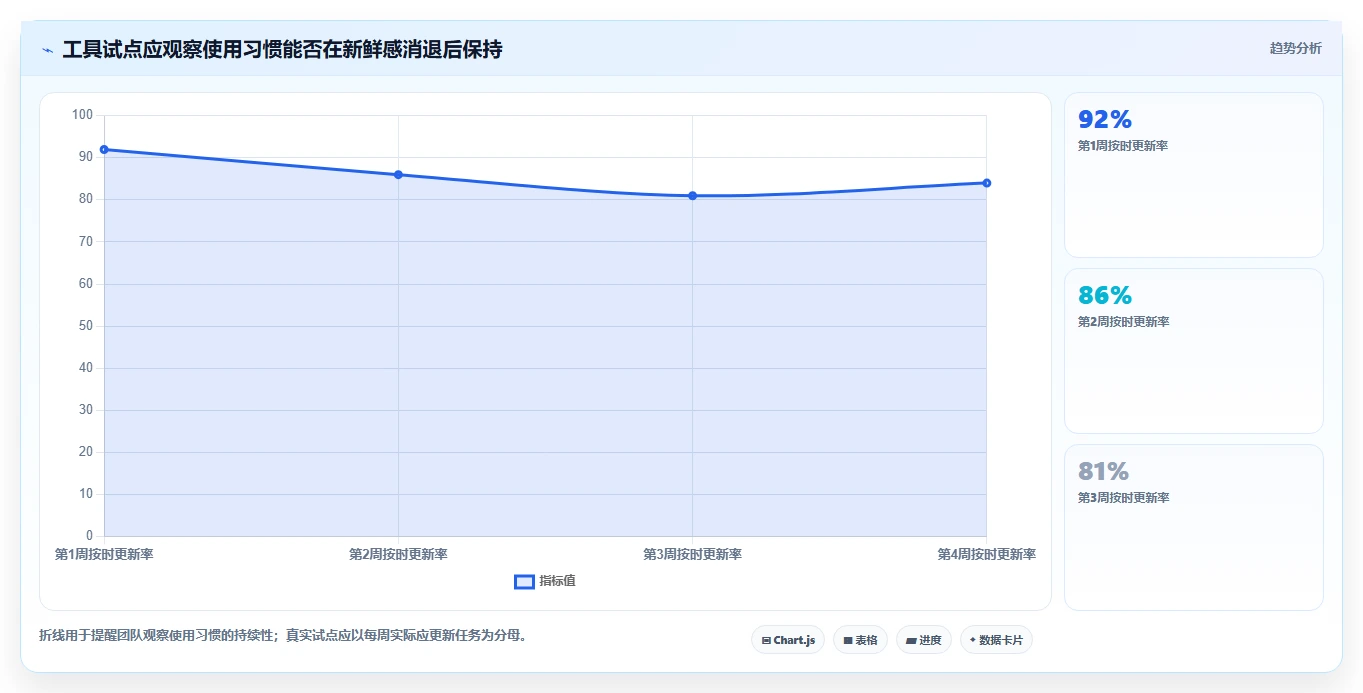The image size is (1363, 693).
Task: Open the 92% 第1周按时更新率 card
Action: pos(1194,175)
